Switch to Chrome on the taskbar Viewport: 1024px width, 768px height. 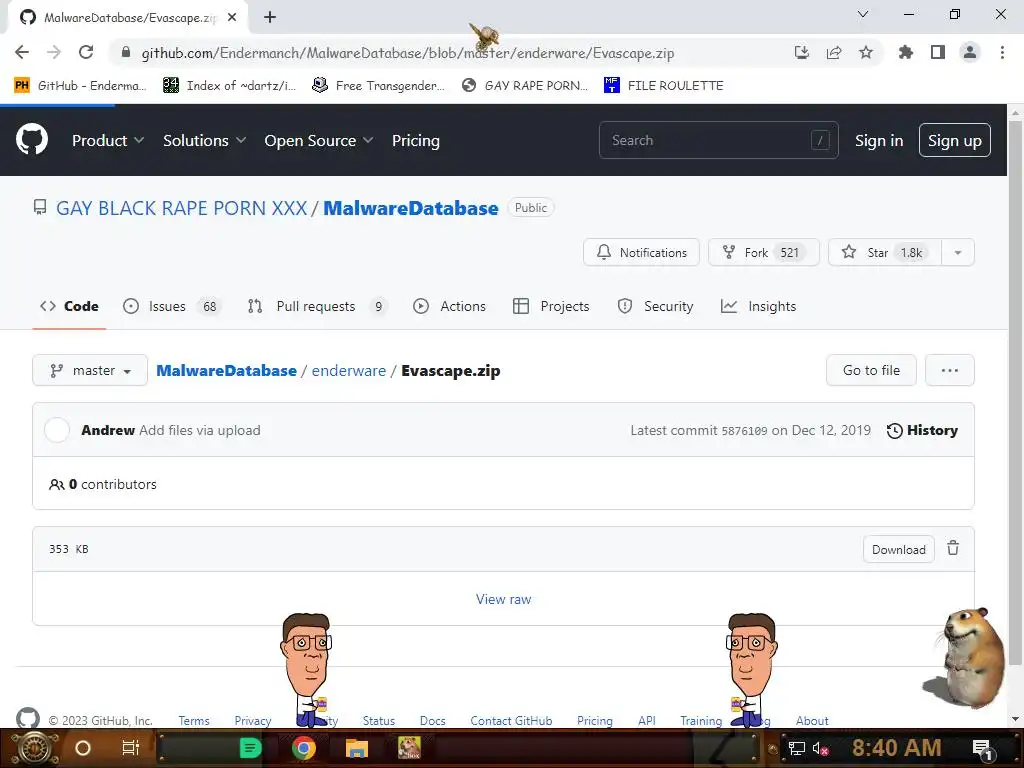click(x=303, y=748)
